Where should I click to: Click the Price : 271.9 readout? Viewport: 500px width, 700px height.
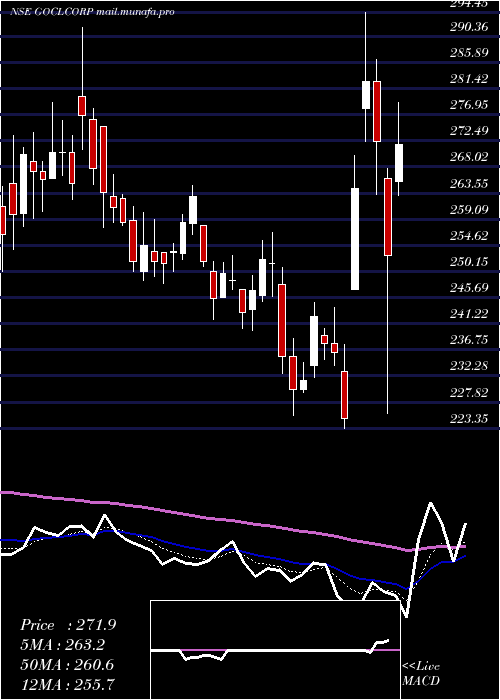tap(68, 625)
